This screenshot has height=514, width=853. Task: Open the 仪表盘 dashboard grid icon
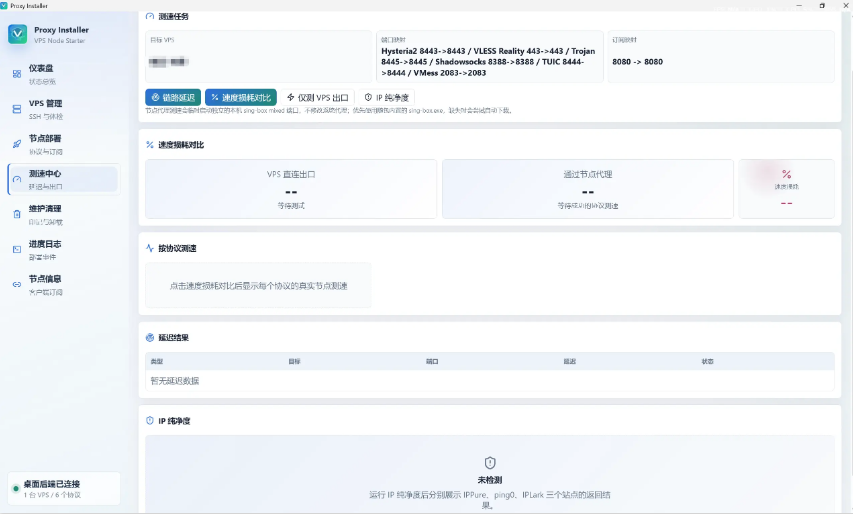(17, 74)
